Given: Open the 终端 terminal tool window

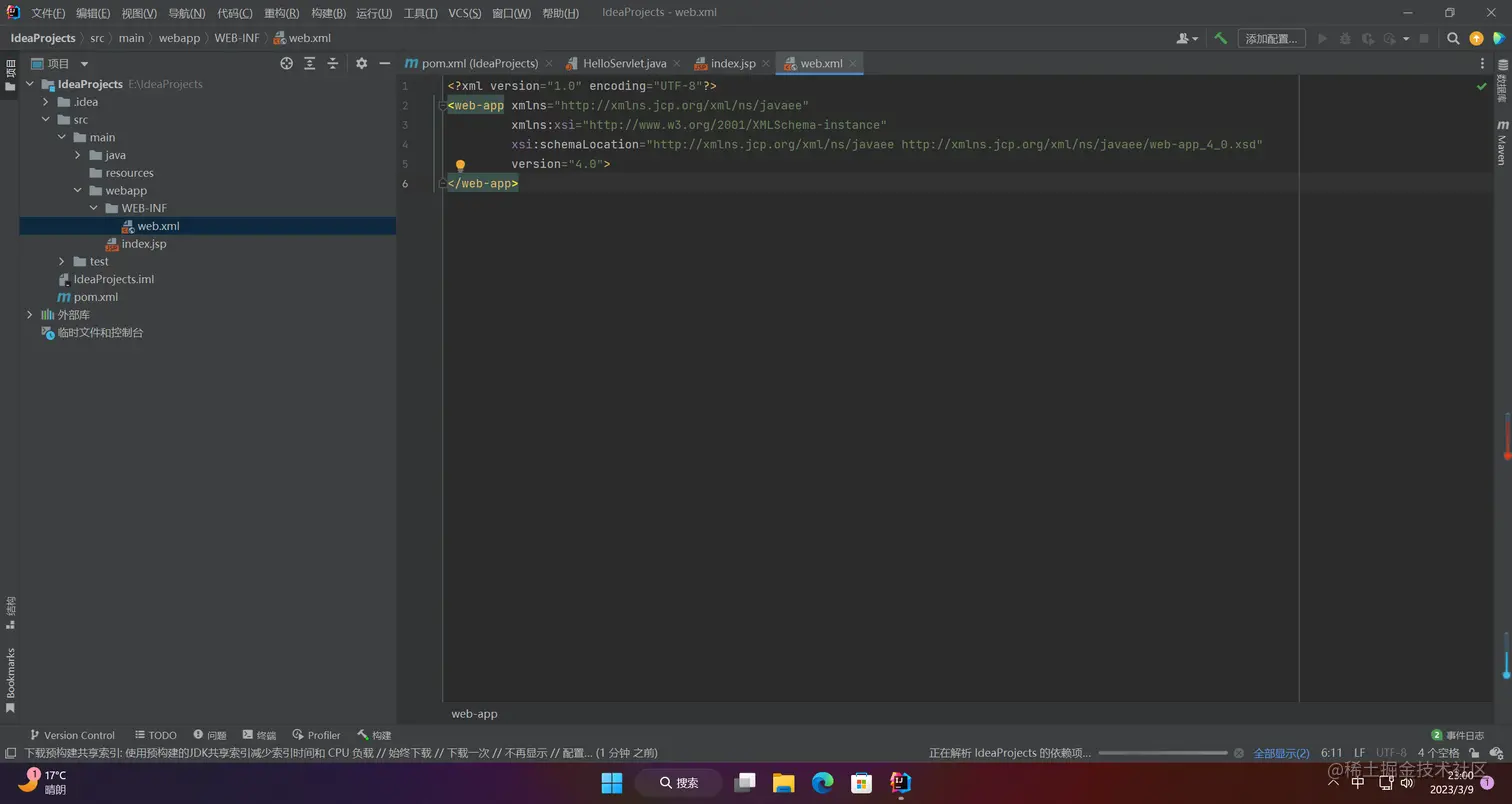Looking at the screenshot, I should click(x=259, y=735).
